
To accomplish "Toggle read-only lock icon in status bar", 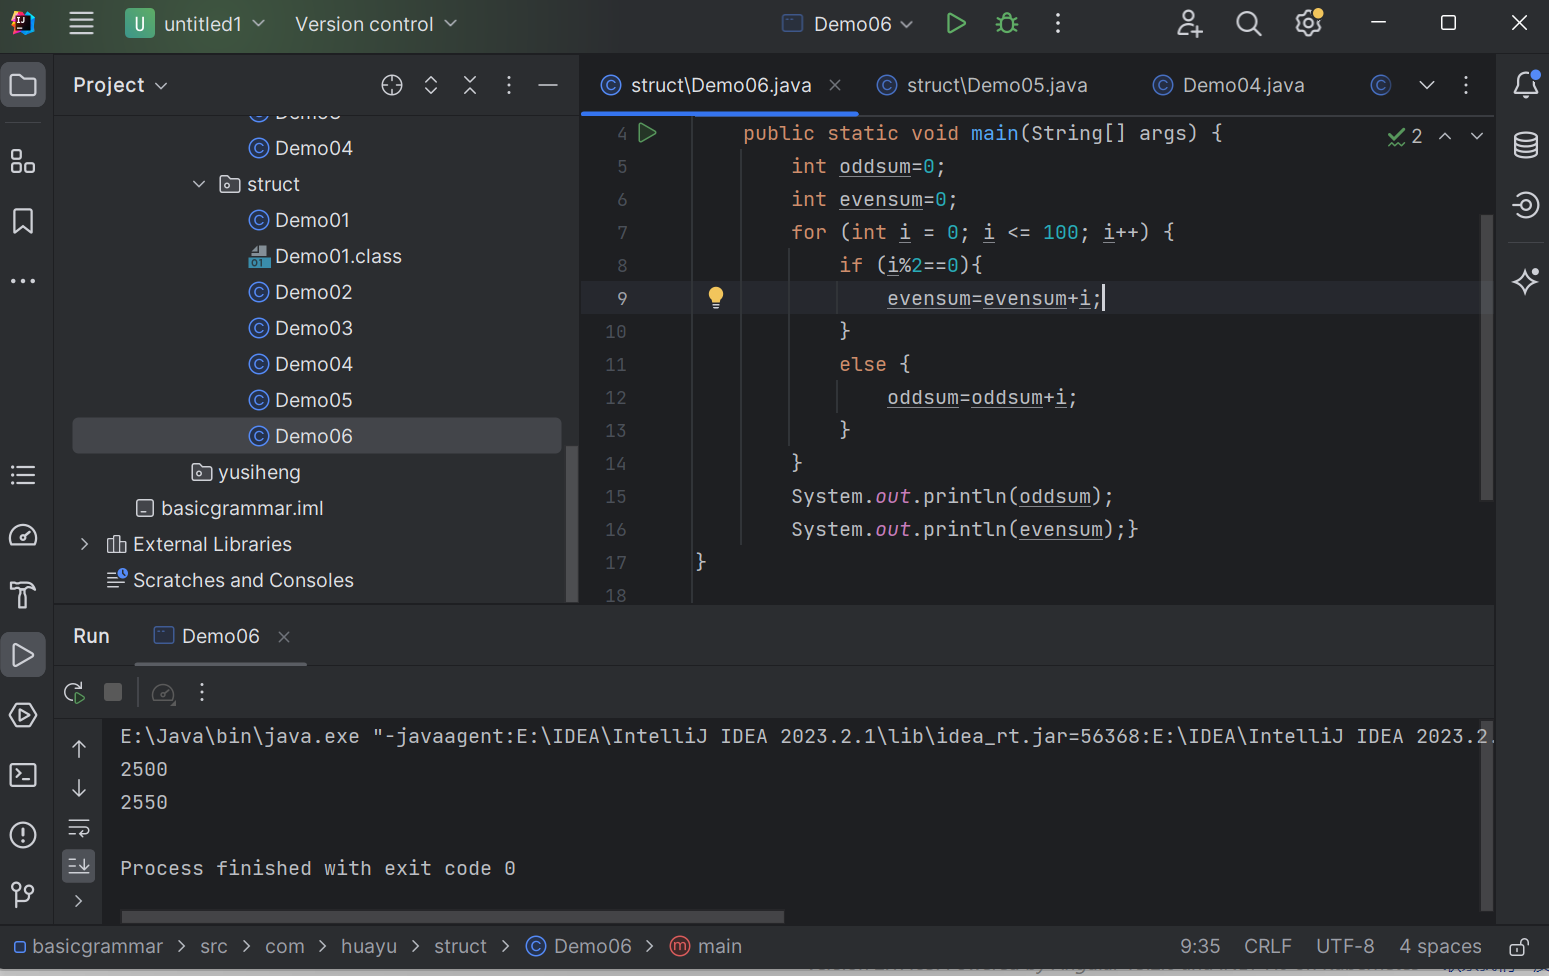I will [x=1519, y=946].
